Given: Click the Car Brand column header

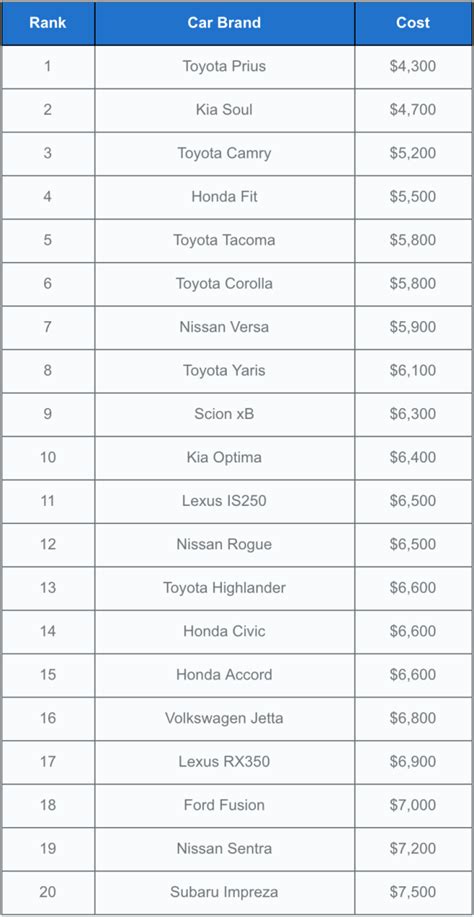Looking at the screenshot, I should click(224, 23).
